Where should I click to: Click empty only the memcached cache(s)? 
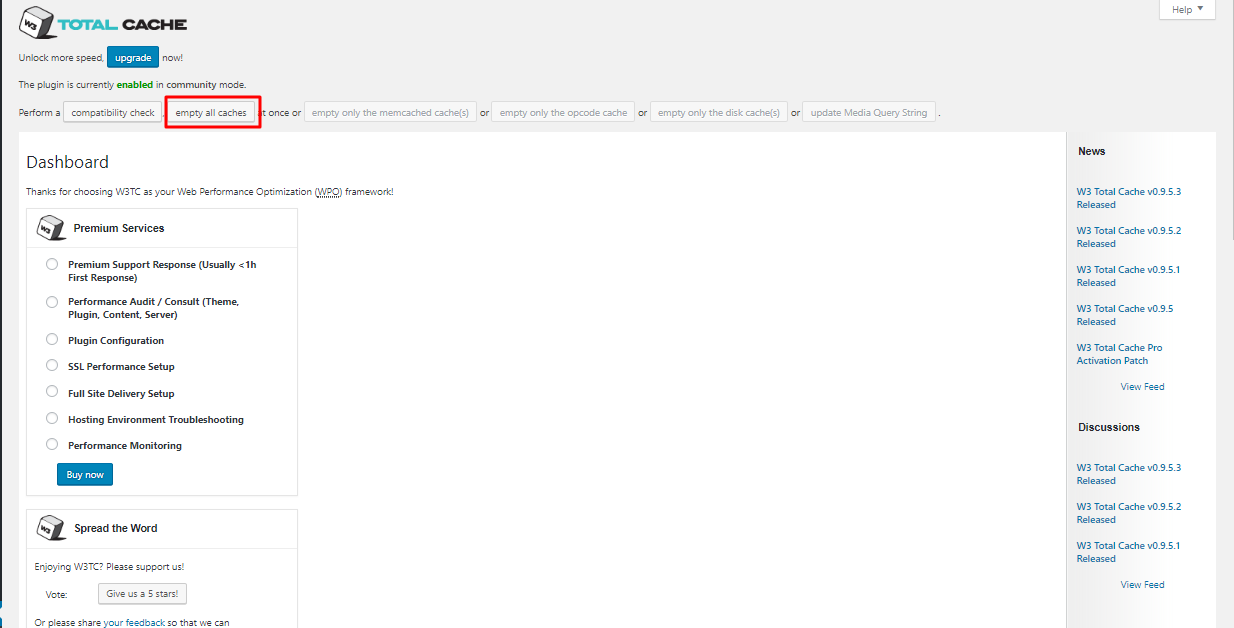click(390, 113)
